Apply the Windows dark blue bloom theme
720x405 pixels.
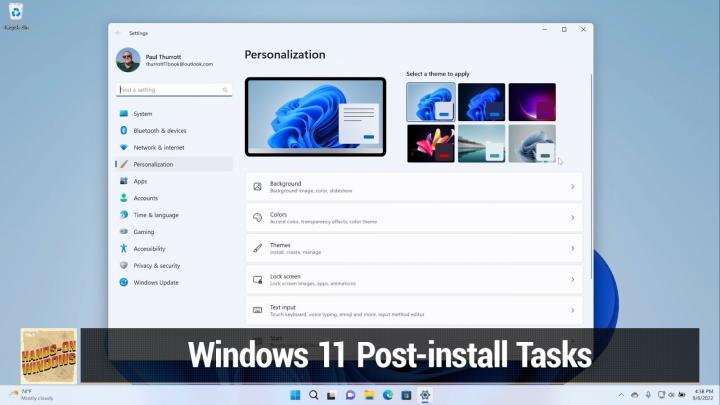coord(481,102)
